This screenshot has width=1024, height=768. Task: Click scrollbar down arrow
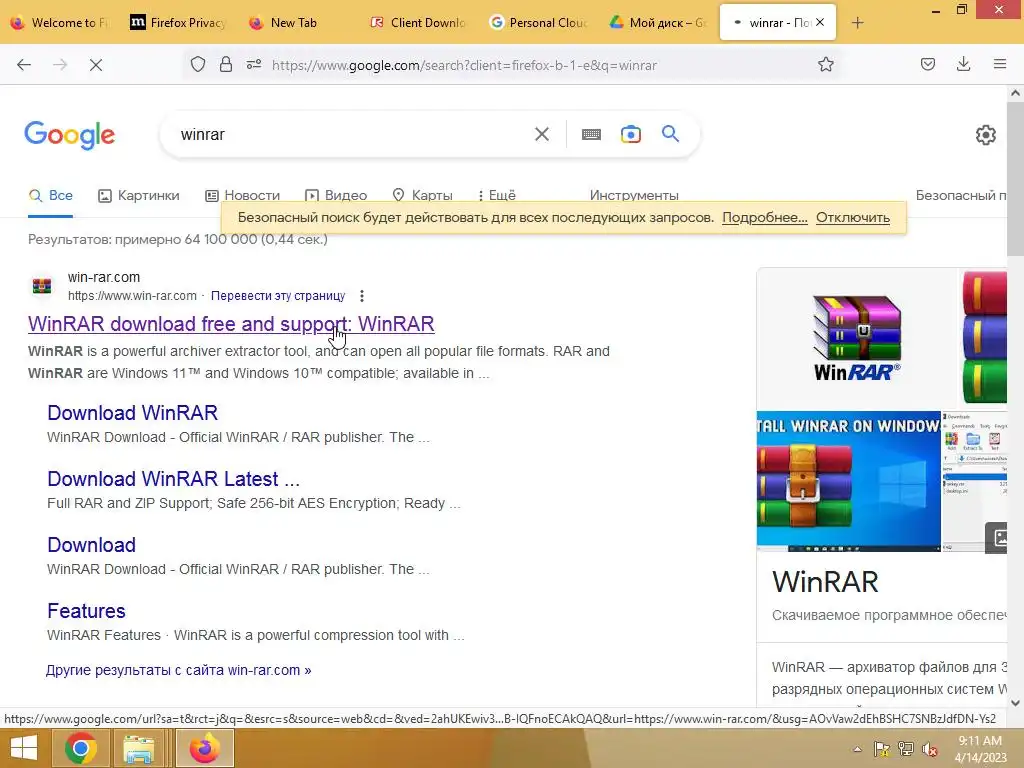coord(1015,703)
